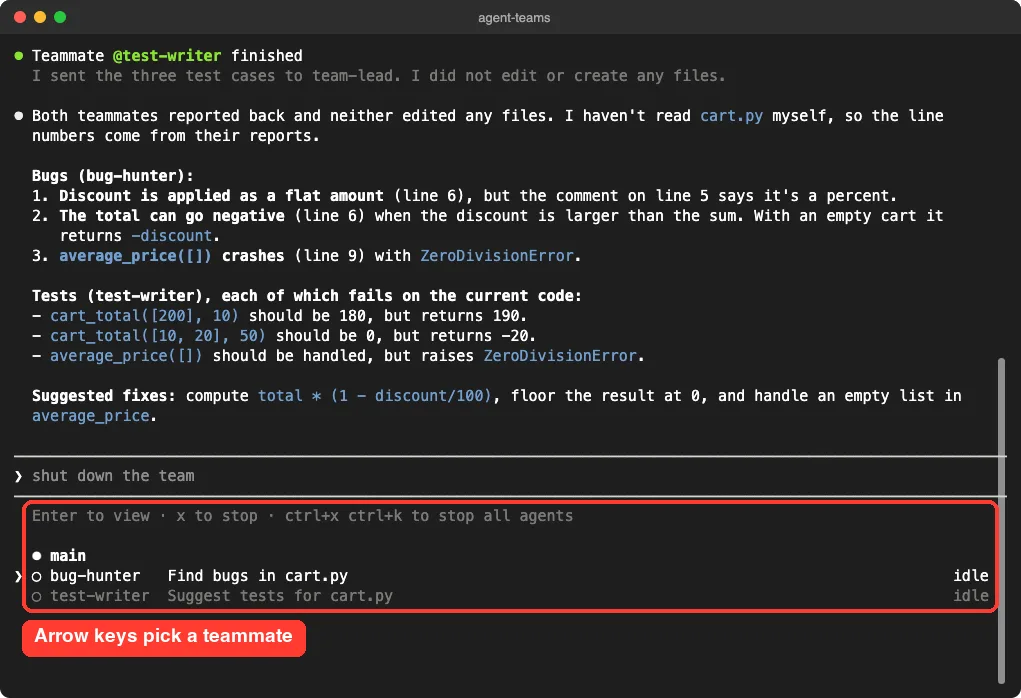Click the '-discount' code text
This screenshot has width=1021, height=698.
pos(172,236)
